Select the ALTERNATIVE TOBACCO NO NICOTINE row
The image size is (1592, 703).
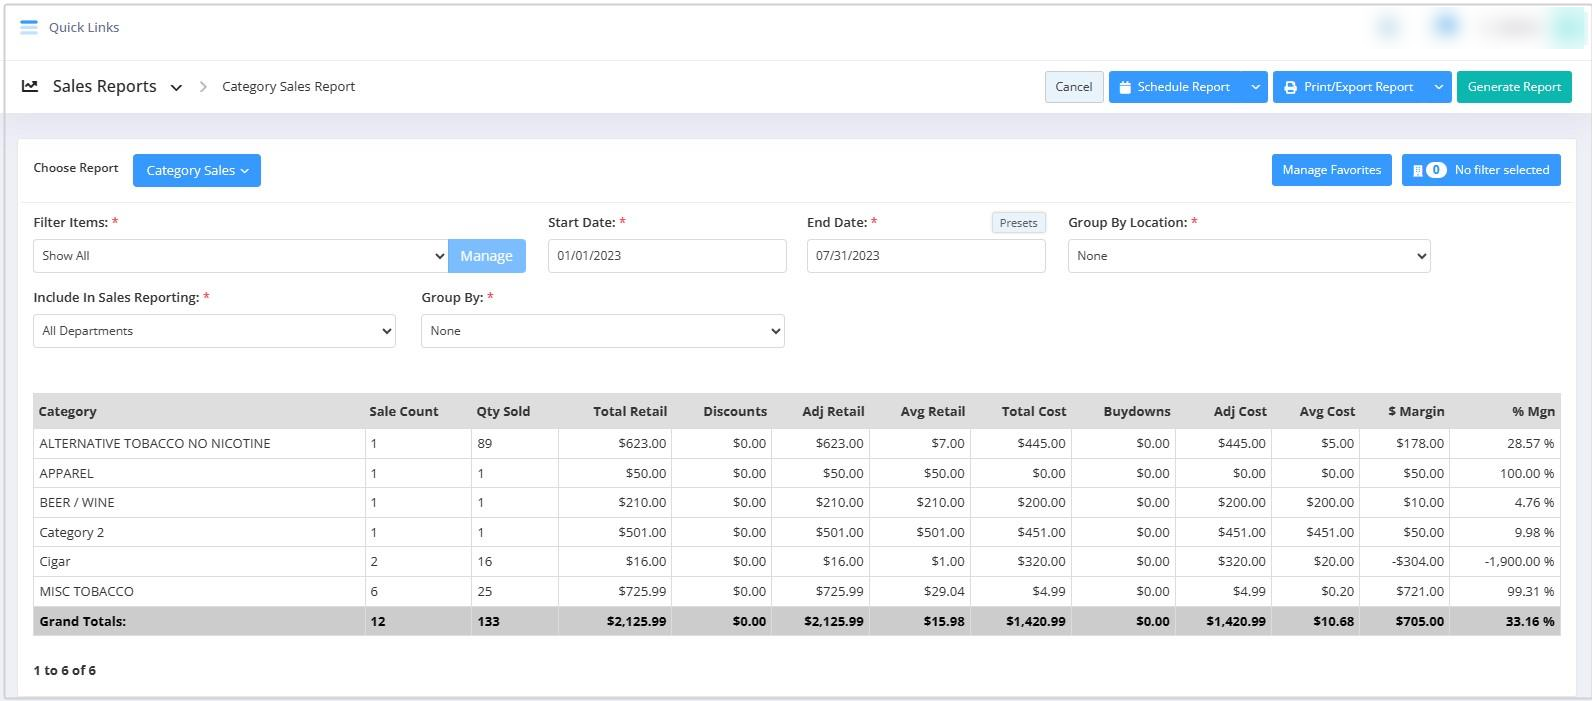pos(796,443)
